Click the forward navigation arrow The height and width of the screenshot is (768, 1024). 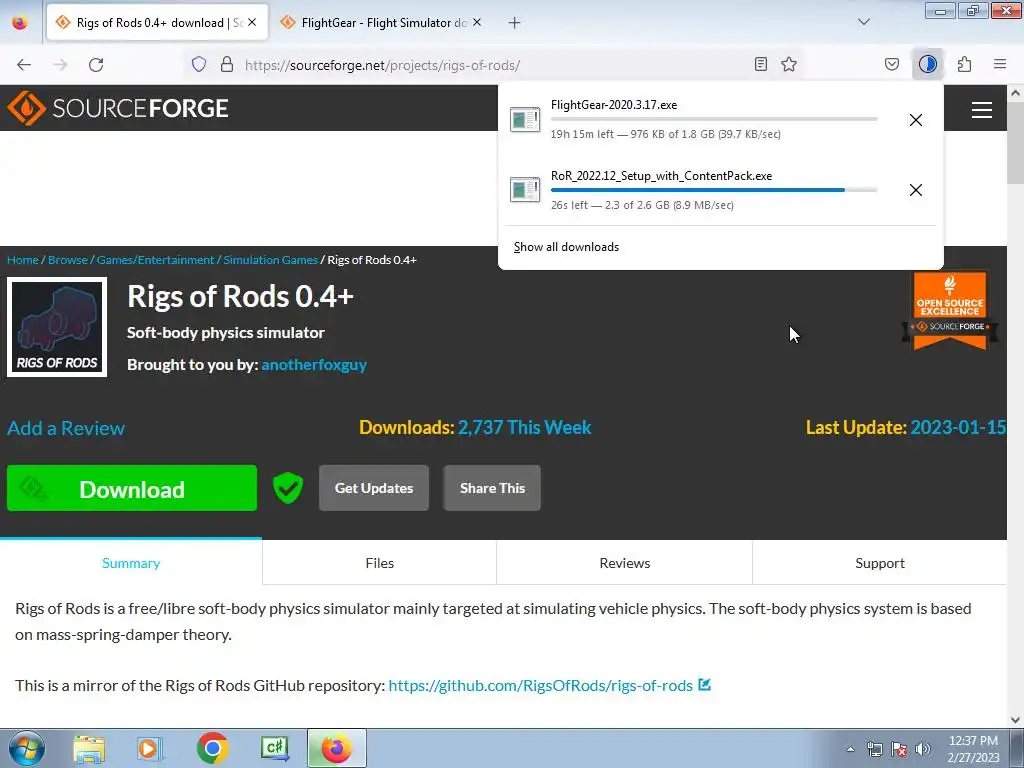pyautogui.click(x=60, y=65)
